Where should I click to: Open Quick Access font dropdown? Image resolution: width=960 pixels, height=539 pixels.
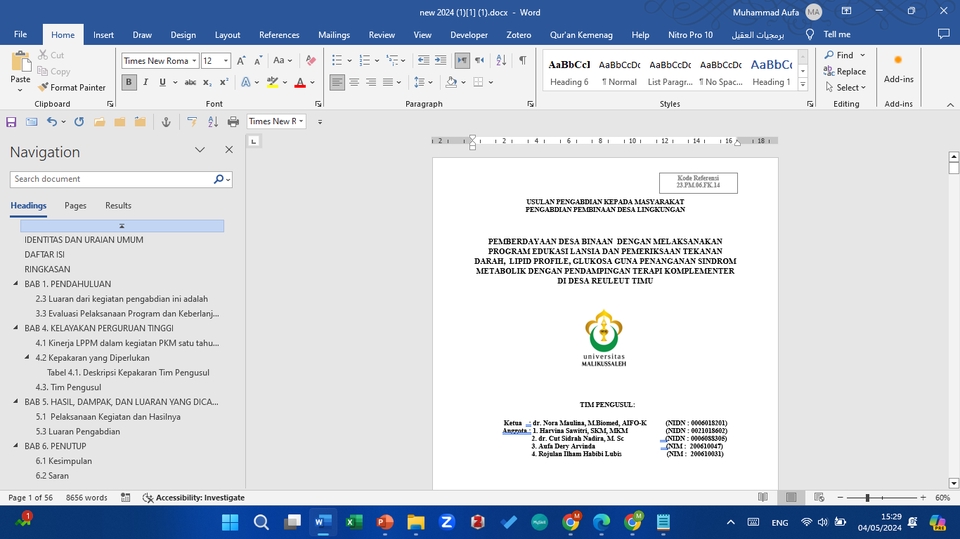click(301, 121)
